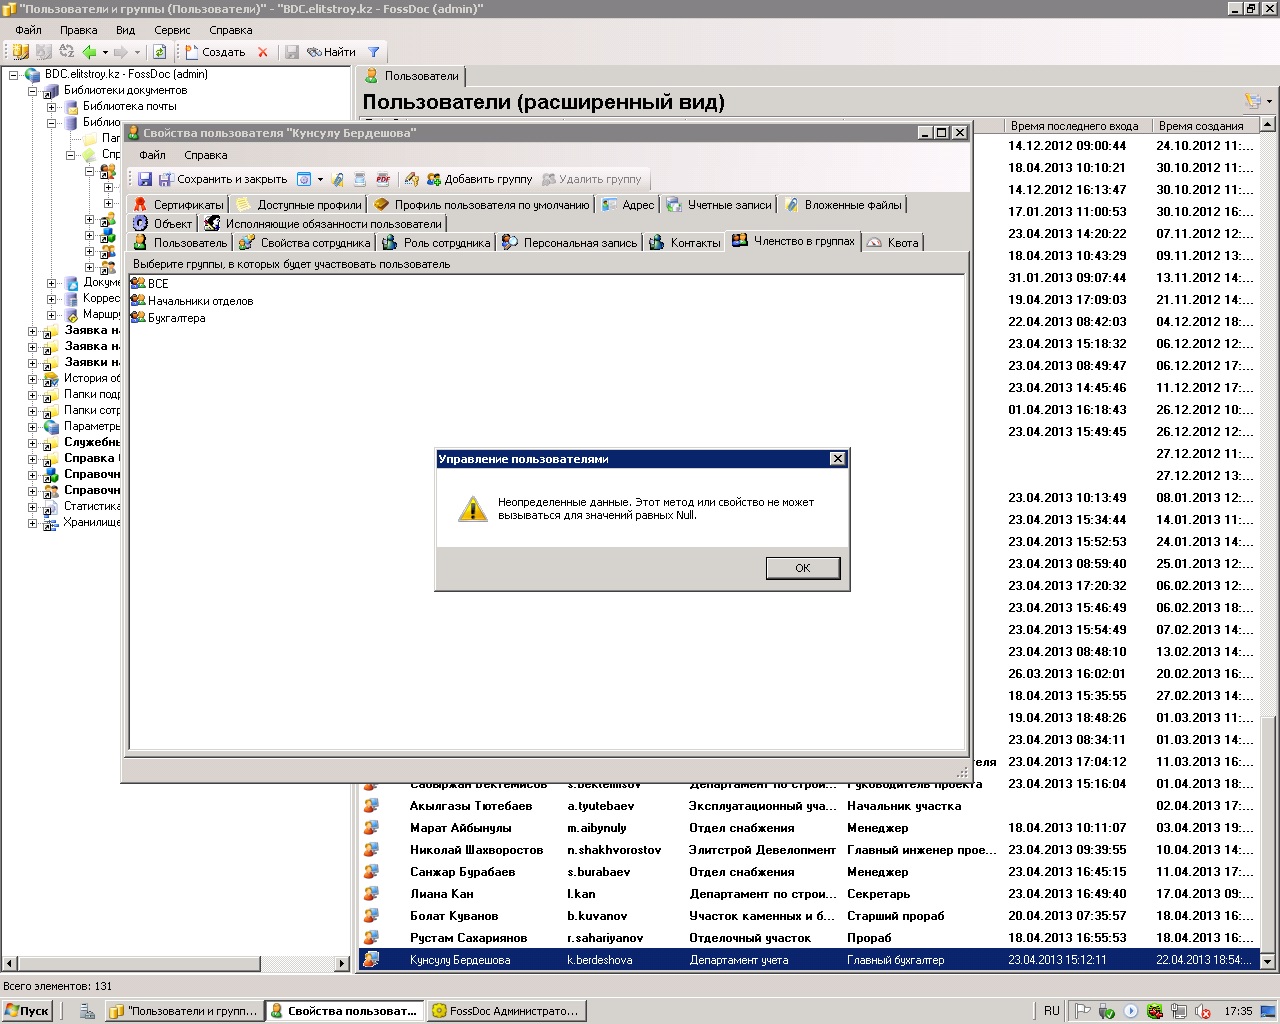Click the Добавить группу toolbar button
The width and height of the screenshot is (1280, 1024).
pos(479,179)
